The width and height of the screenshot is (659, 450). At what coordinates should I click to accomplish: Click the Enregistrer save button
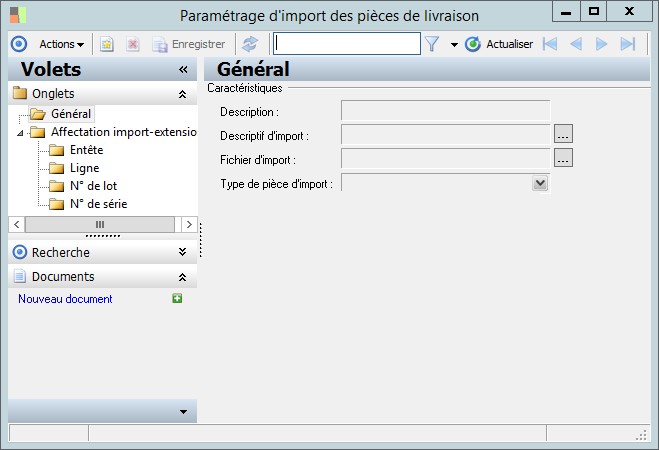188,44
